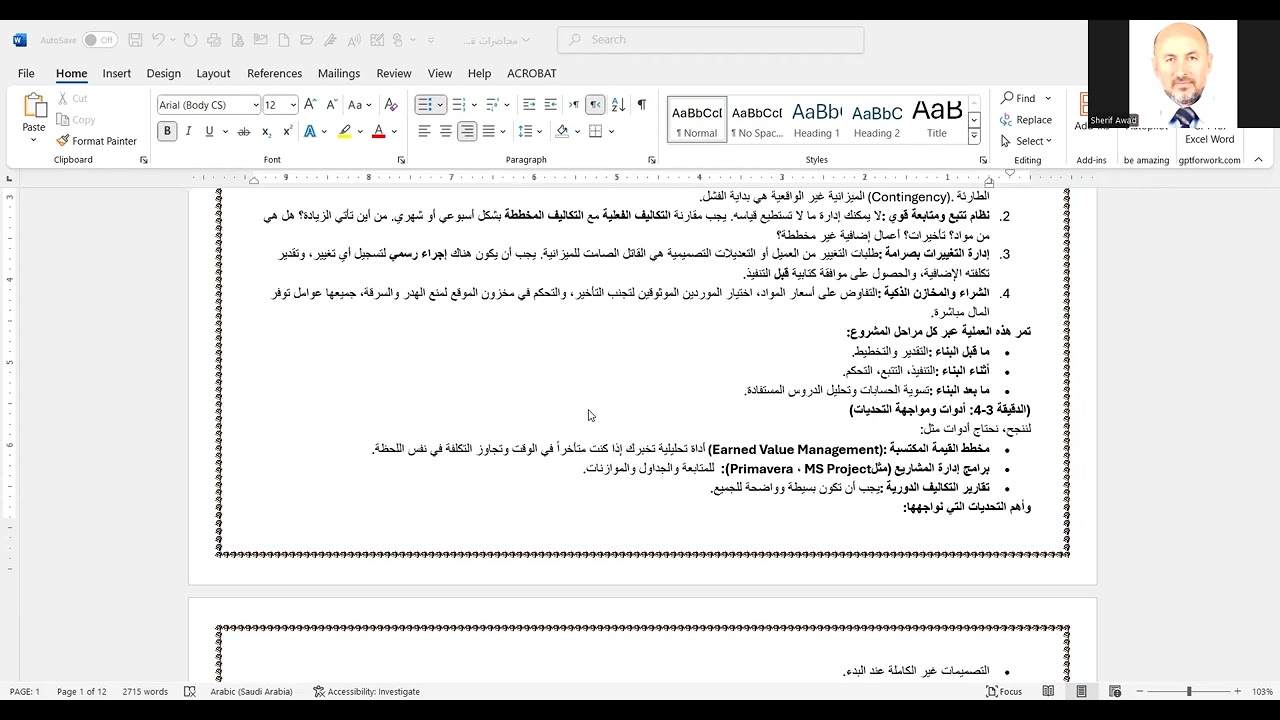Click the Multilevel List icon
The image size is (1280, 720).
(x=492, y=105)
